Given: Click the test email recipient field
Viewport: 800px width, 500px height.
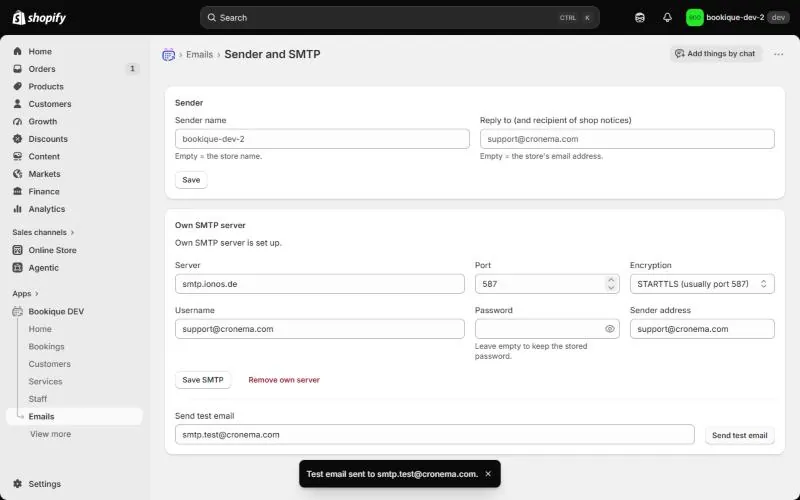Looking at the screenshot, I should tap(434, 435).
